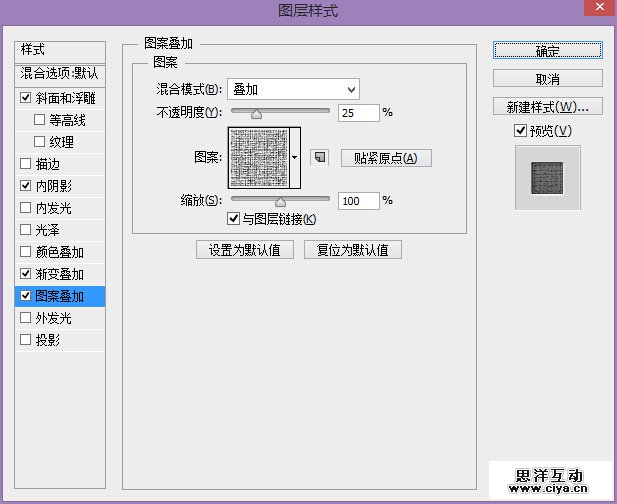Click the 不透明度 slider handle

tap(256, 114)
